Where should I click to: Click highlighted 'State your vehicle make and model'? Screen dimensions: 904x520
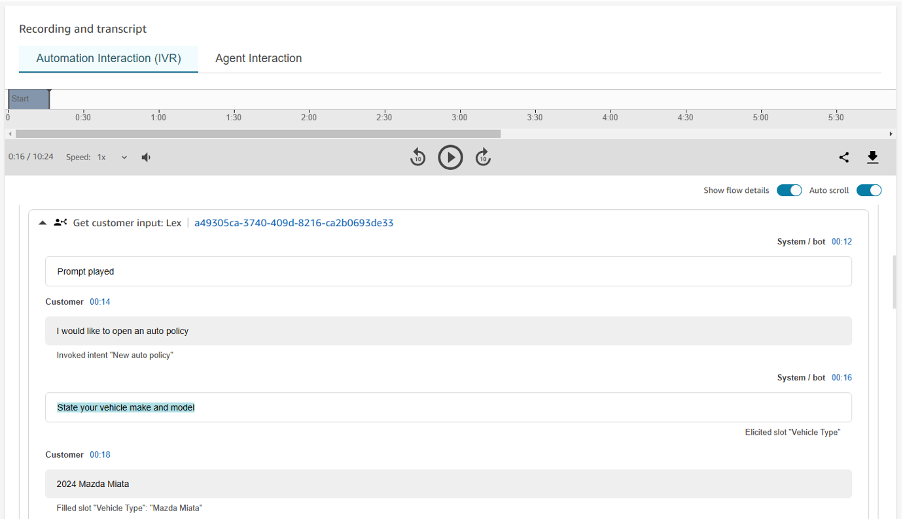[126, 408]
